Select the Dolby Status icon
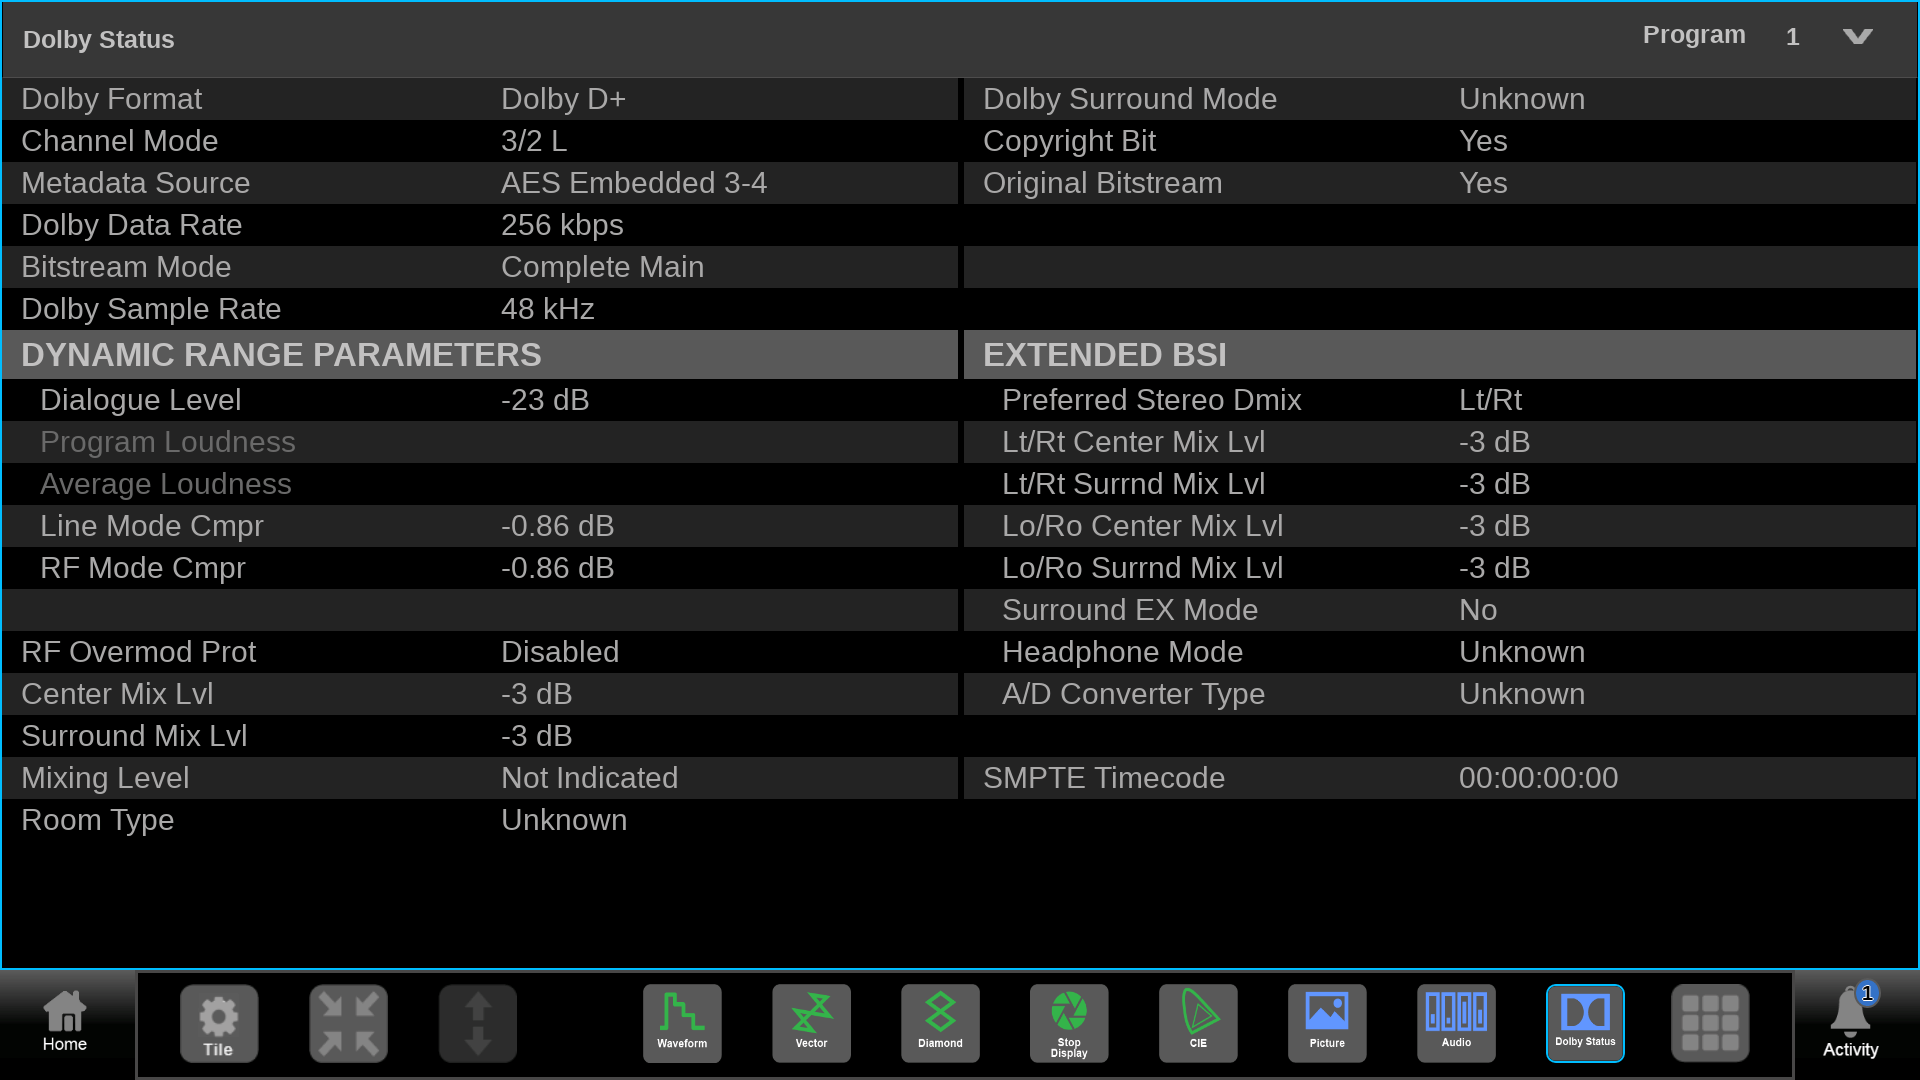The width and height of the screenshot is (1920, 1080). tap(1585, 1022)
